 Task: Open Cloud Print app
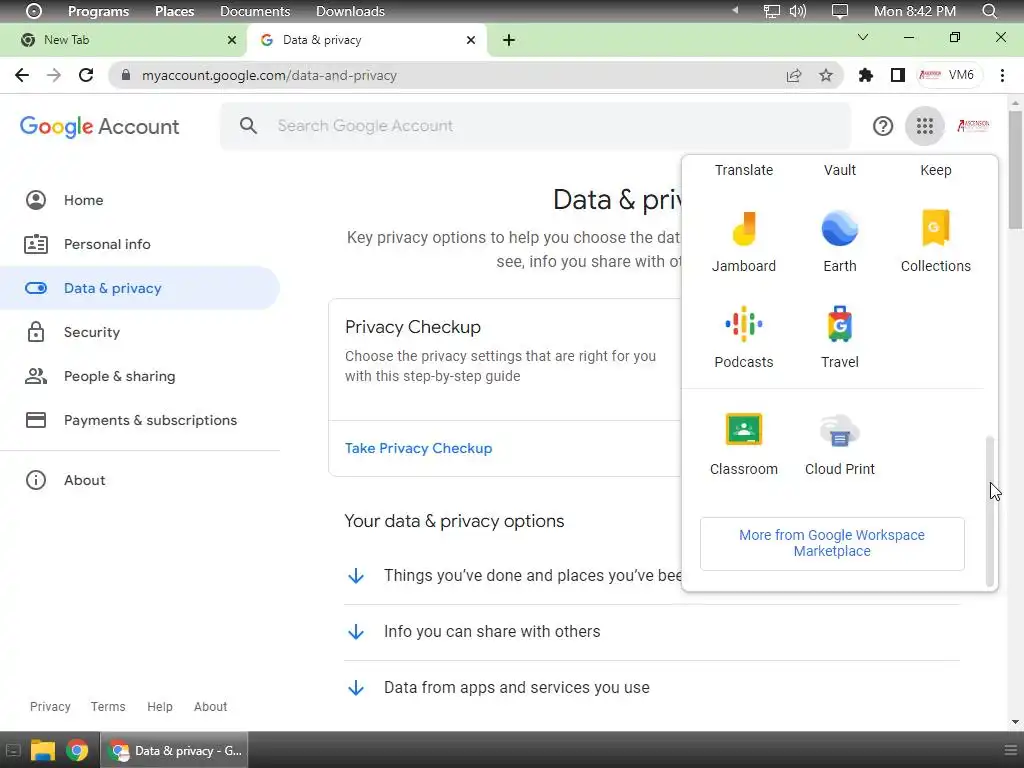[x=839, y=430]
